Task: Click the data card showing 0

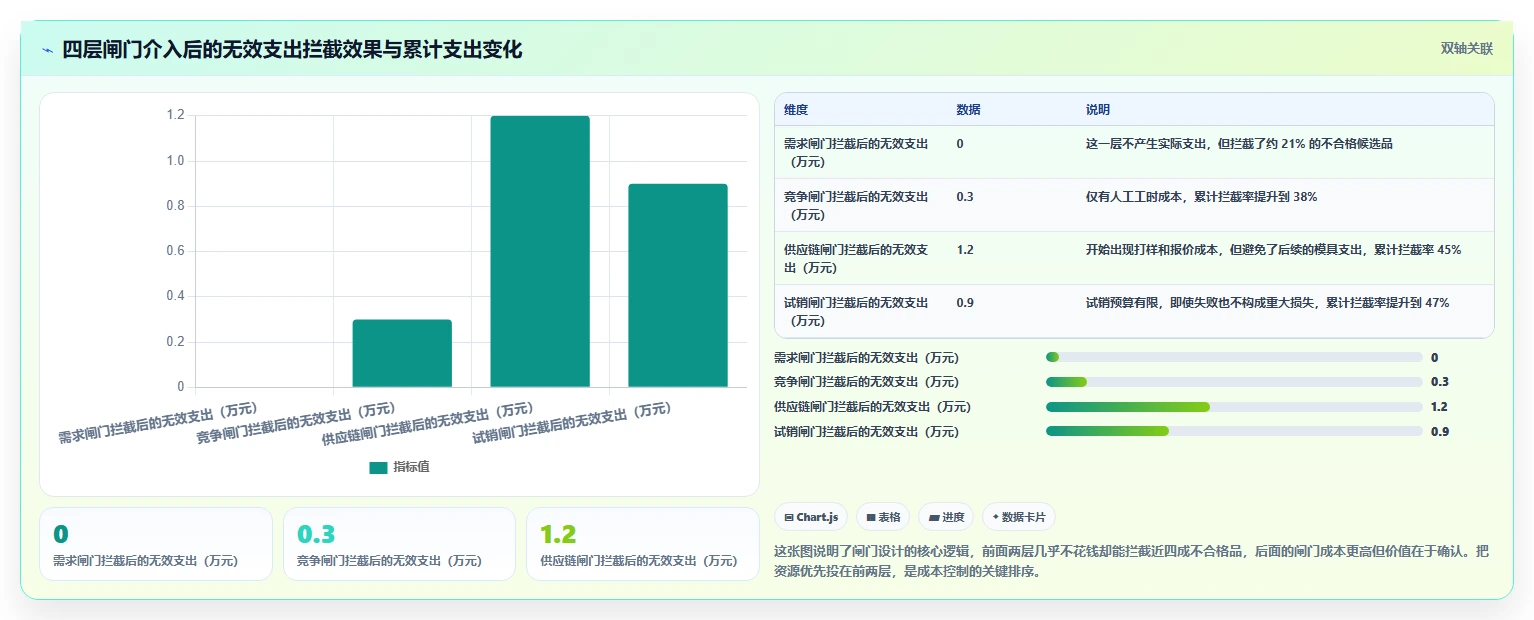Action: click(156, 544)
